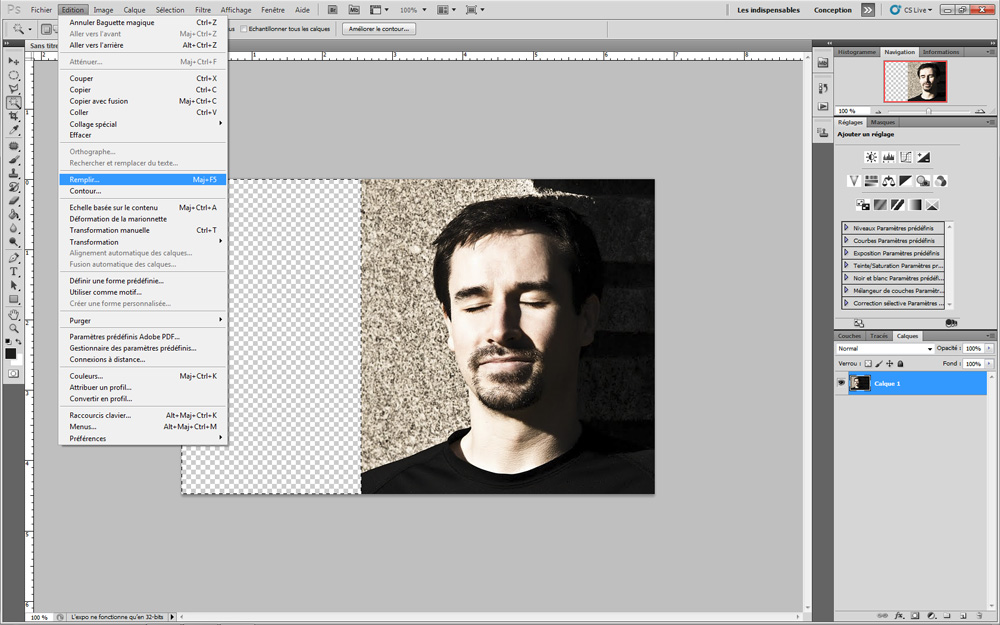The width and height of the screenshot is (1000, 625).
Task: Click the foreground color swatch
Action: pyautogui.click(x=11, y=353)
